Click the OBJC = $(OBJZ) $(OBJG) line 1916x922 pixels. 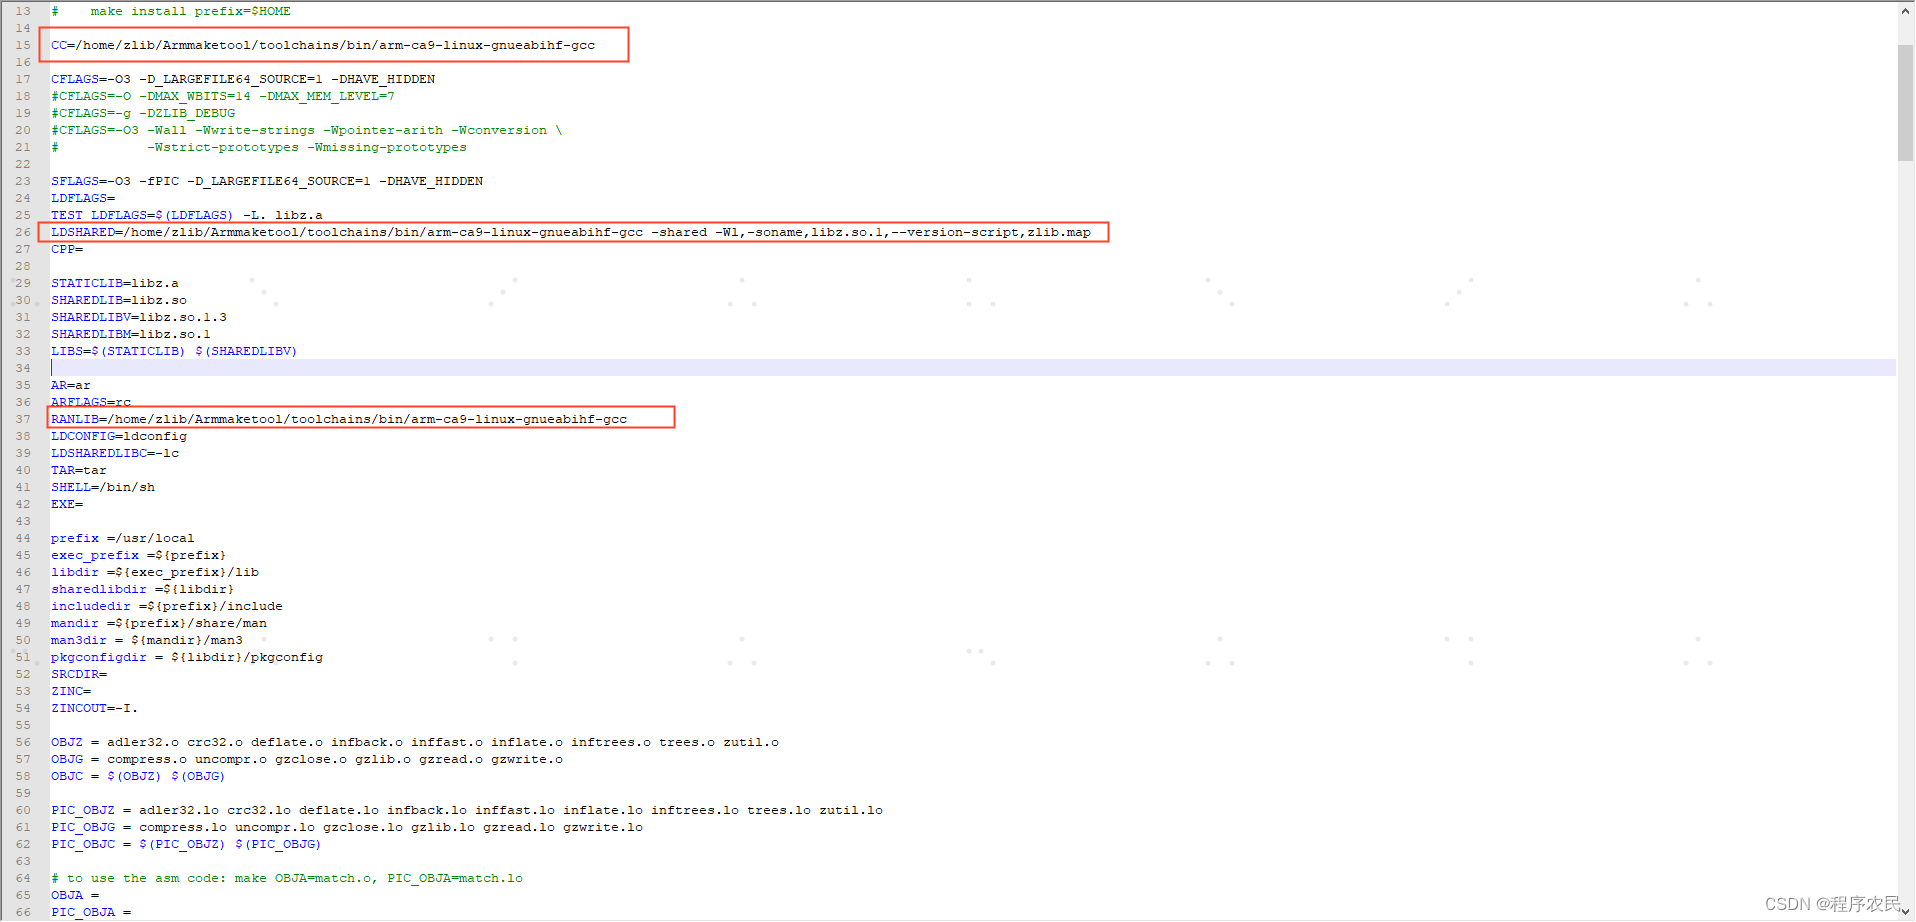coord(138,776)
